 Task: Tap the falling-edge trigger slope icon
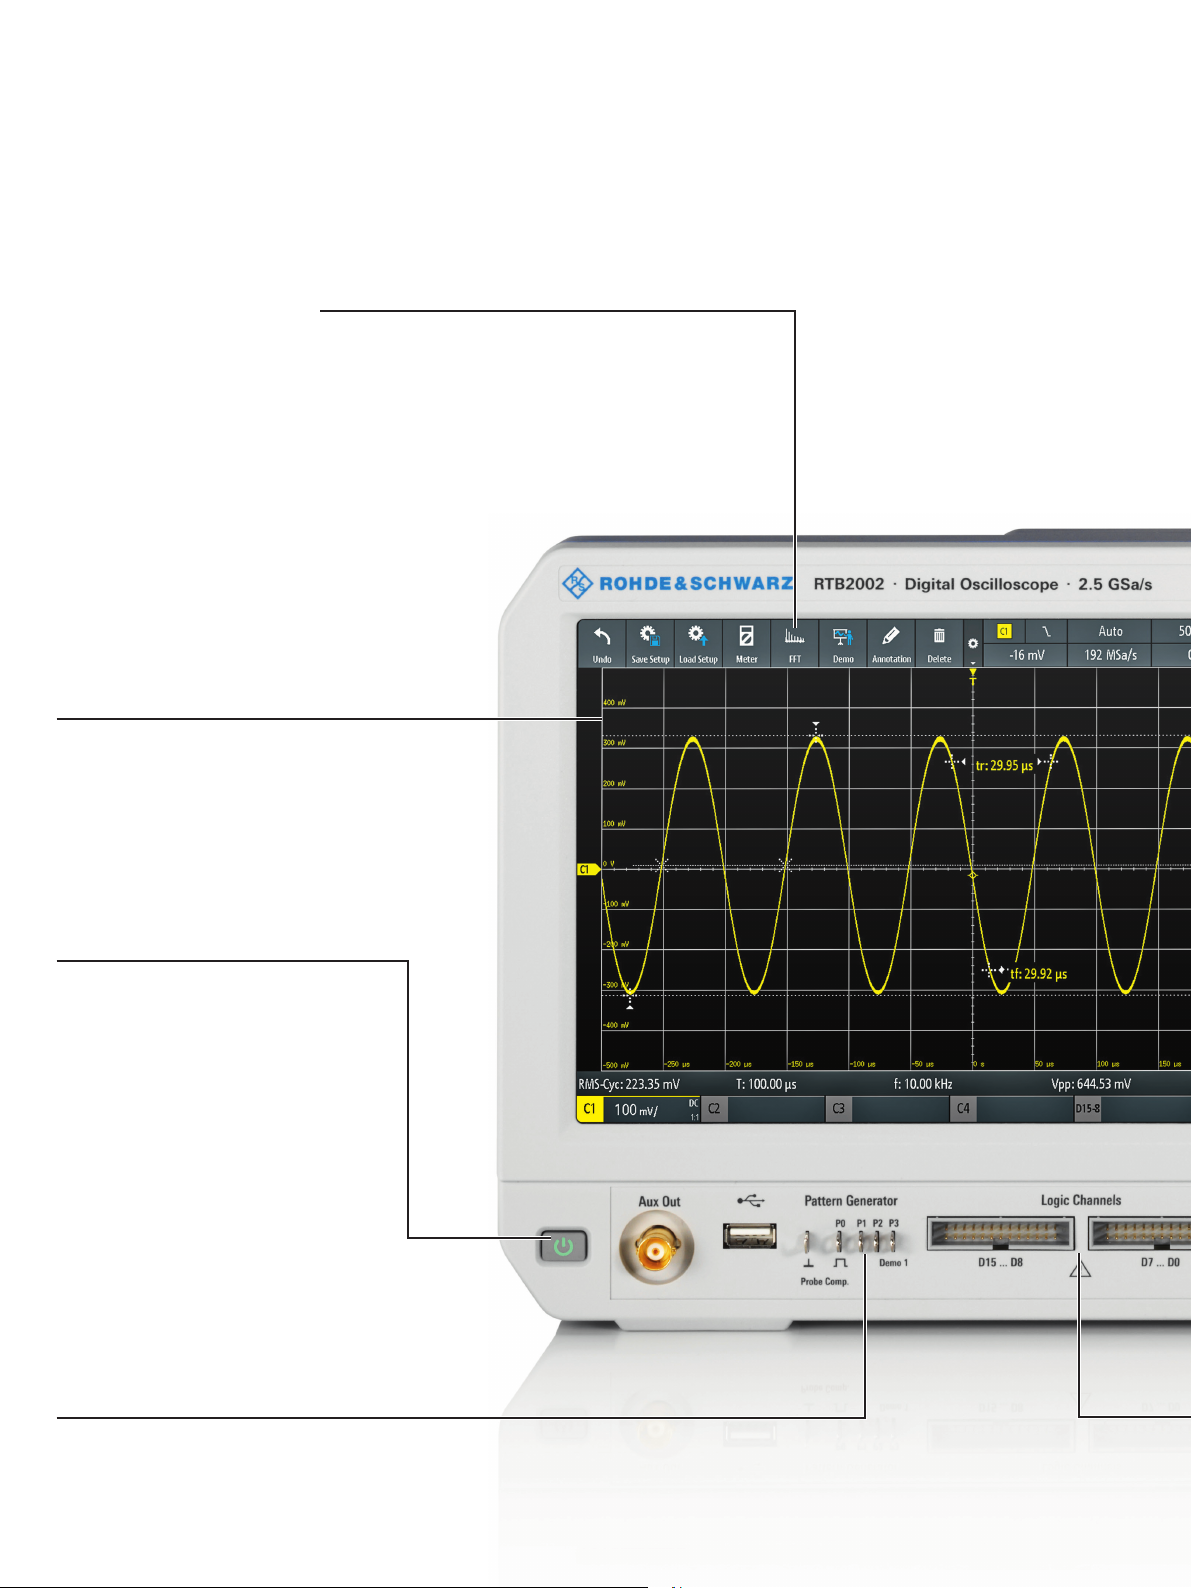click(x=1046, y=632)
